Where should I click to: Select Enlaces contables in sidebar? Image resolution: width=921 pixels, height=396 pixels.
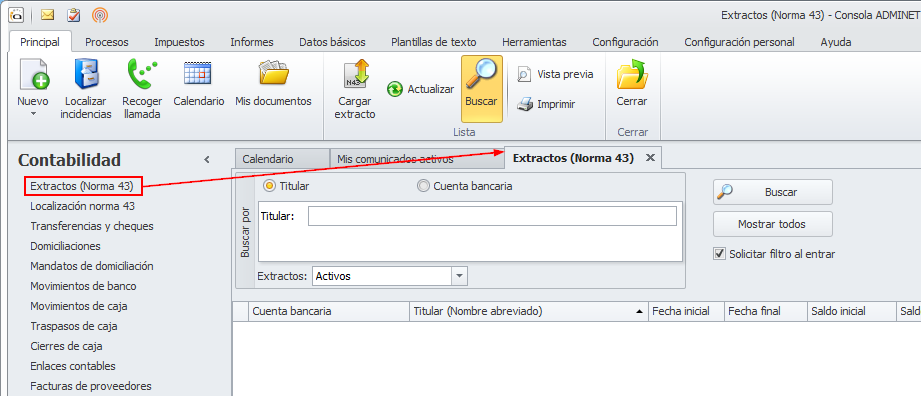pyautogui.click(x=73, y=366)
